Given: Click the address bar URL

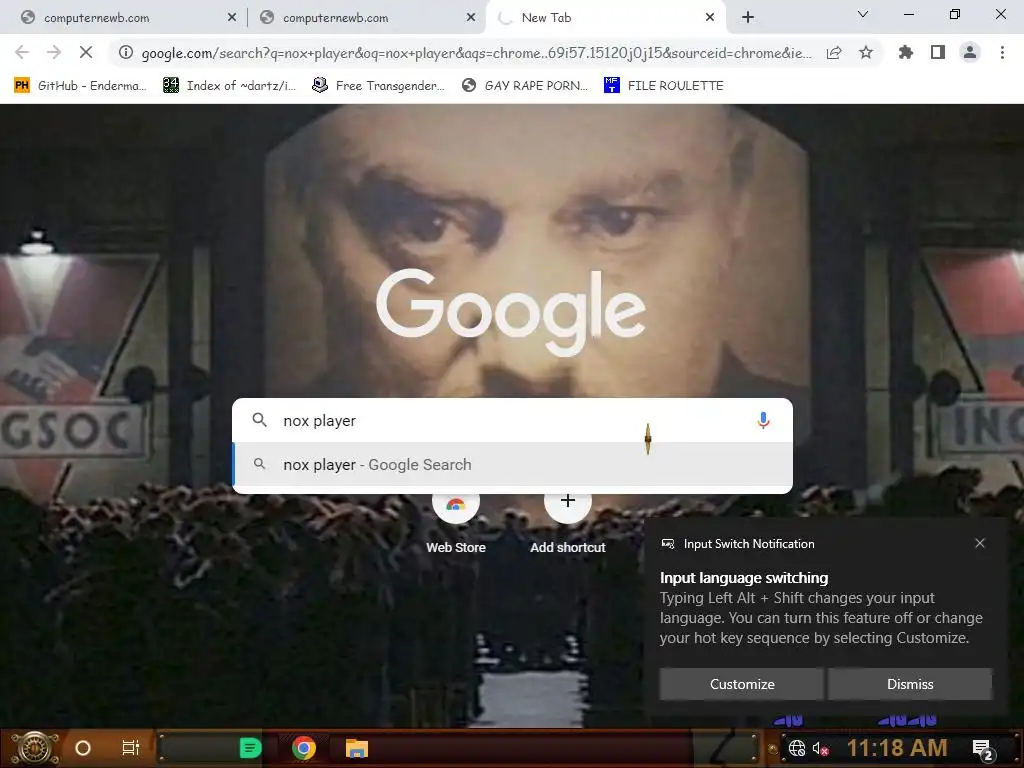Looking at the screenshot, I should point(476,53).
